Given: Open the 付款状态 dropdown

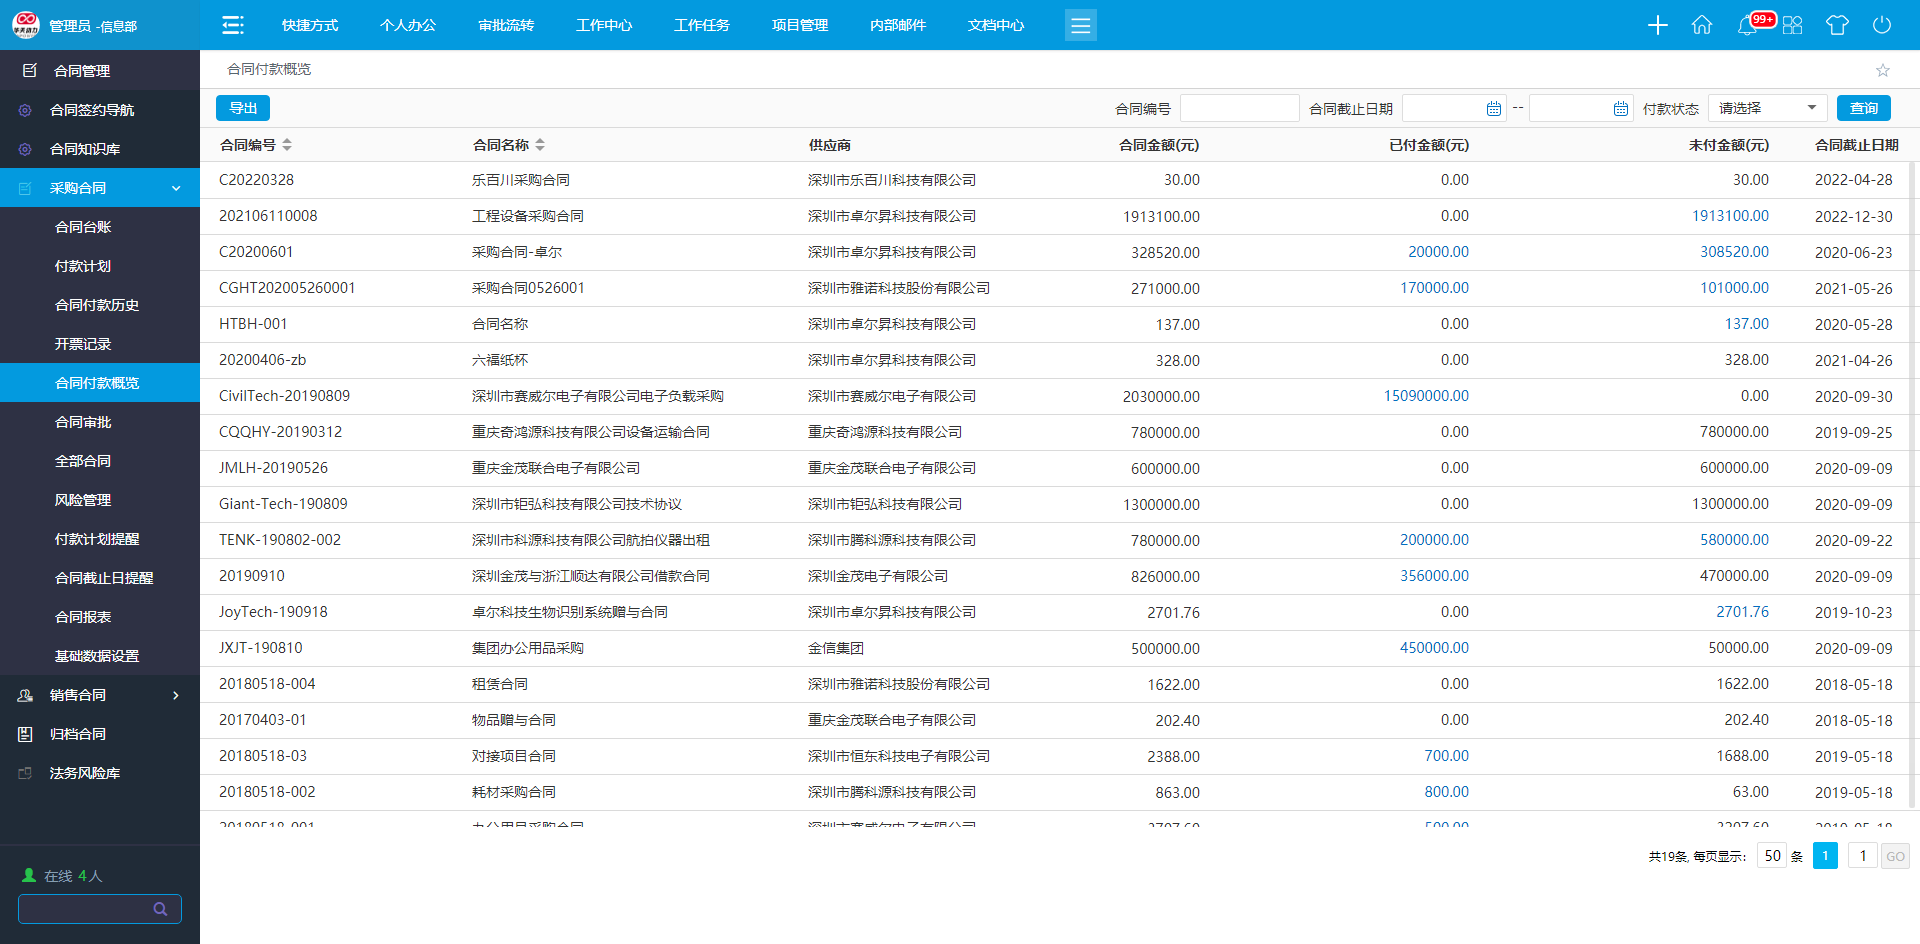Looking at the screenshot, I should coord(1767,108).
